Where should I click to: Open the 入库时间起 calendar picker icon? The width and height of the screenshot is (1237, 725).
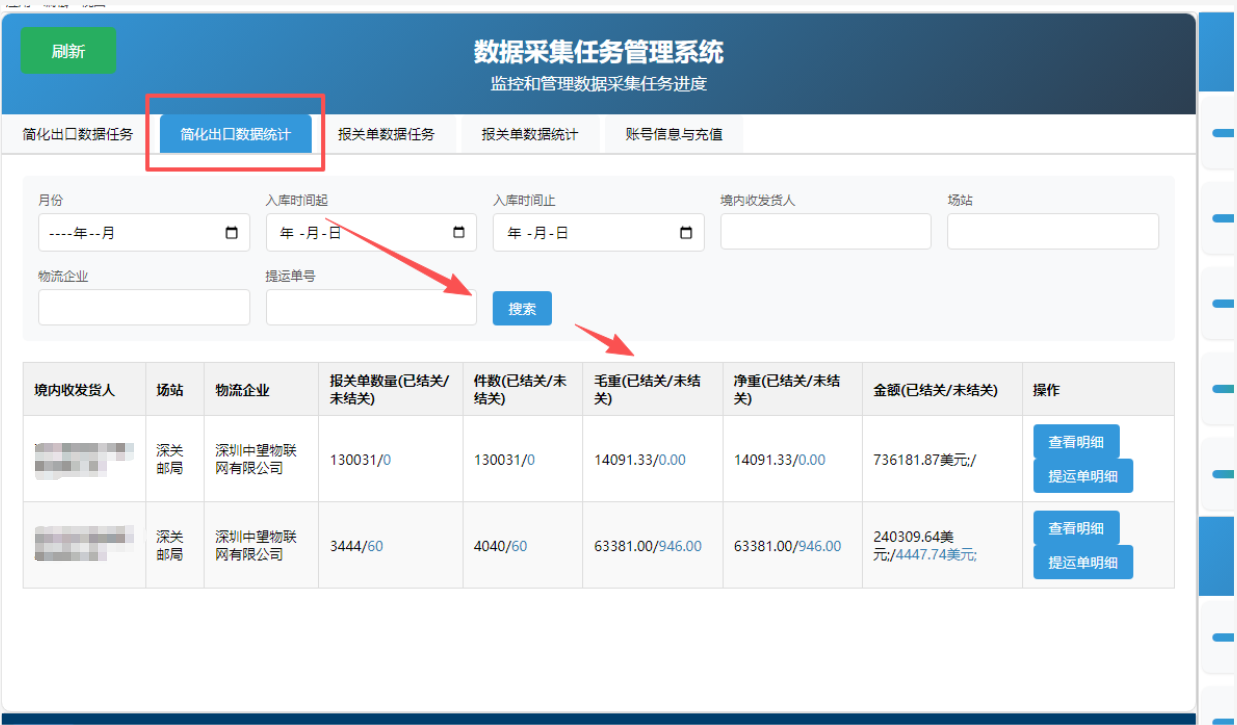459,233
